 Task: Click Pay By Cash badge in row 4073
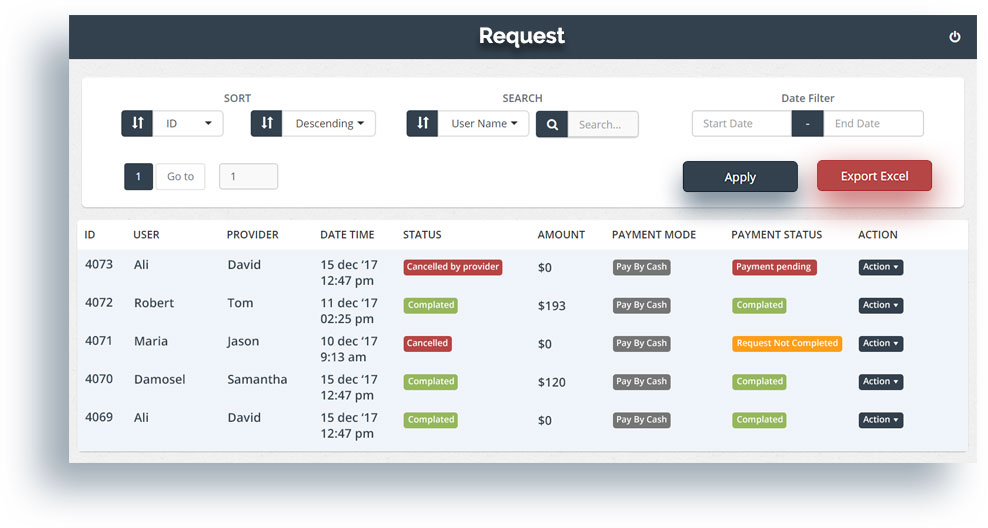[x=641, y=267]
